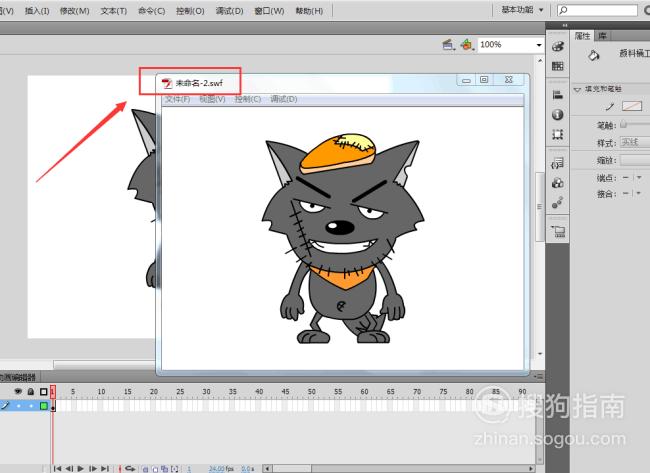Collapse the Fill and Stroke section
The image size is (650, 473).
[577, 89]
